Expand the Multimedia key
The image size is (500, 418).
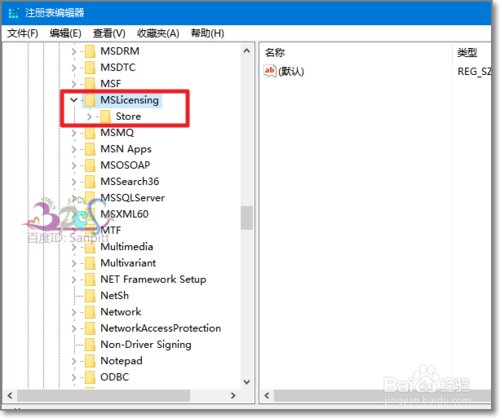point(74,247)
